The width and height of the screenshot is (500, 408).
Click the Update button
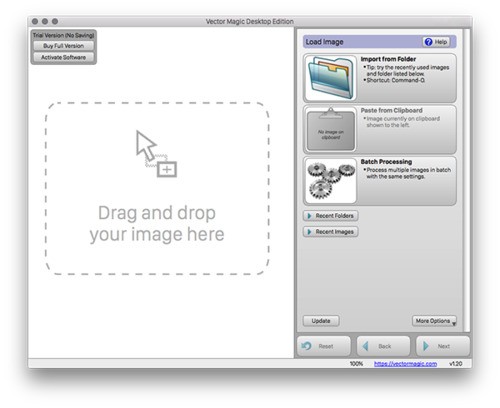(x=321, y=321)
